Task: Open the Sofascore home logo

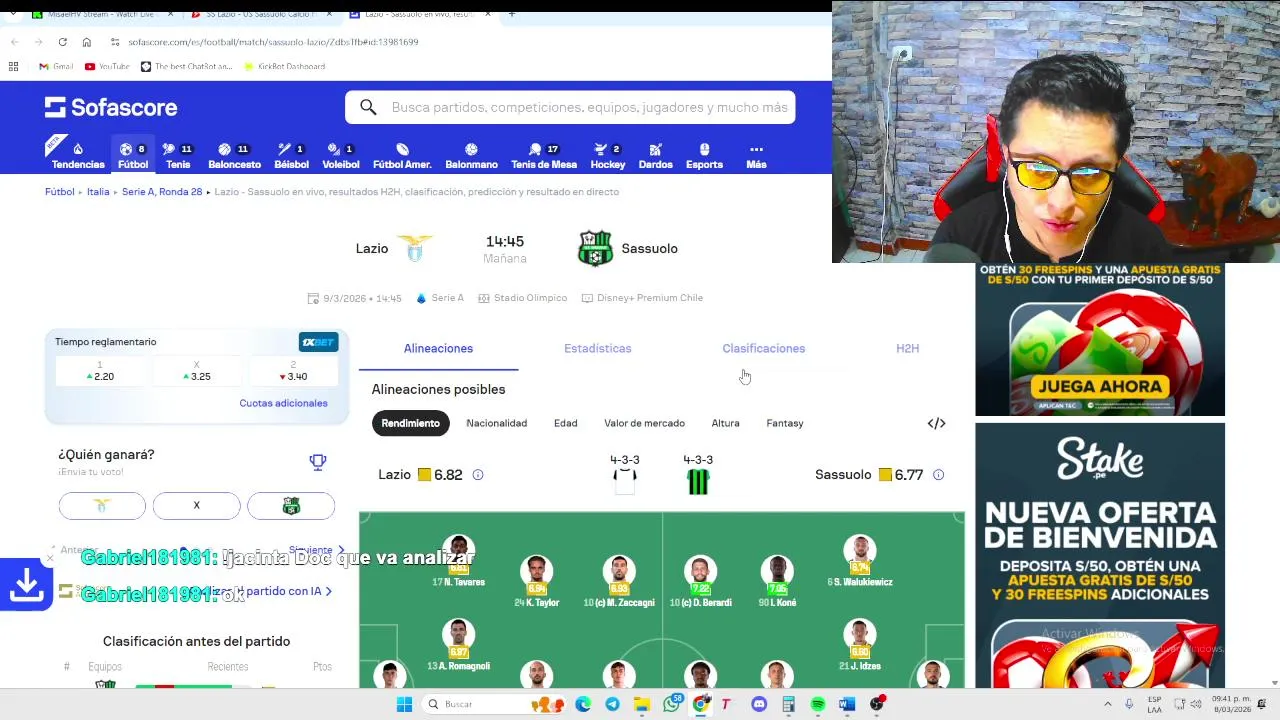Action: 111,107
